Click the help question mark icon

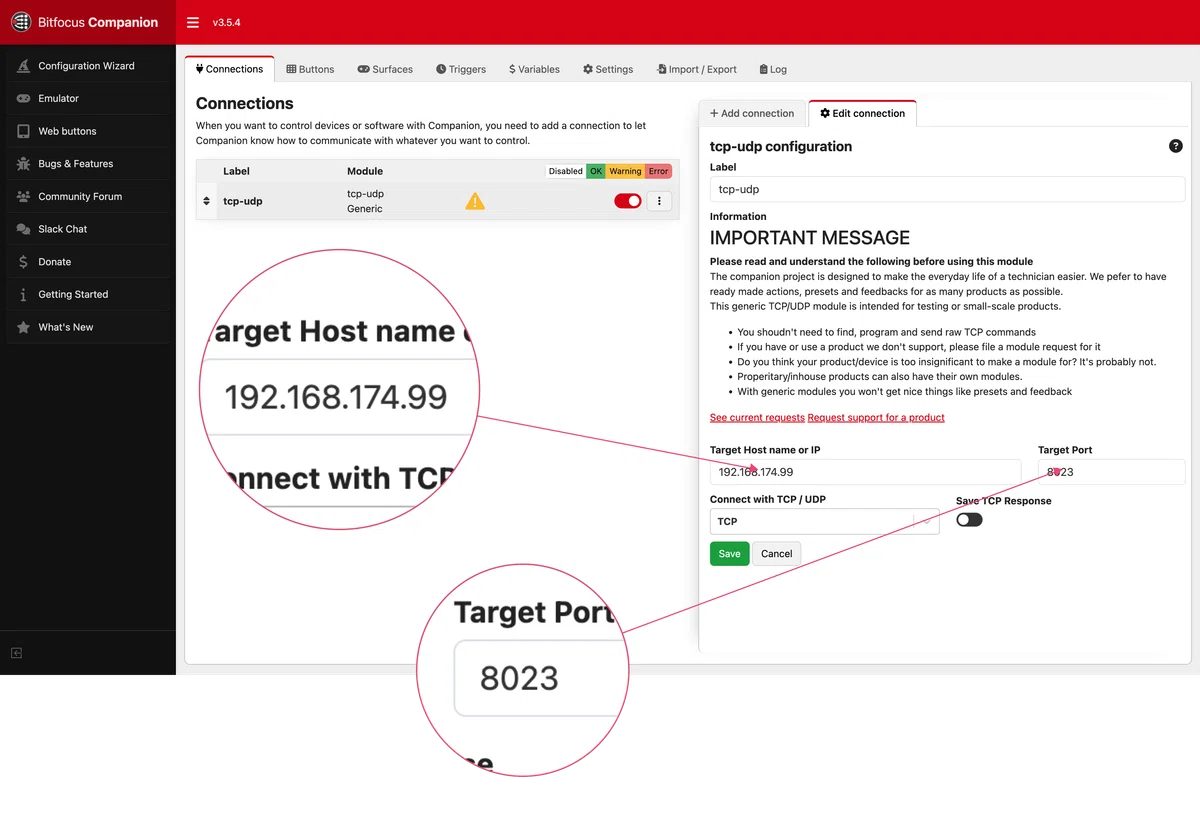[1176, 146]
